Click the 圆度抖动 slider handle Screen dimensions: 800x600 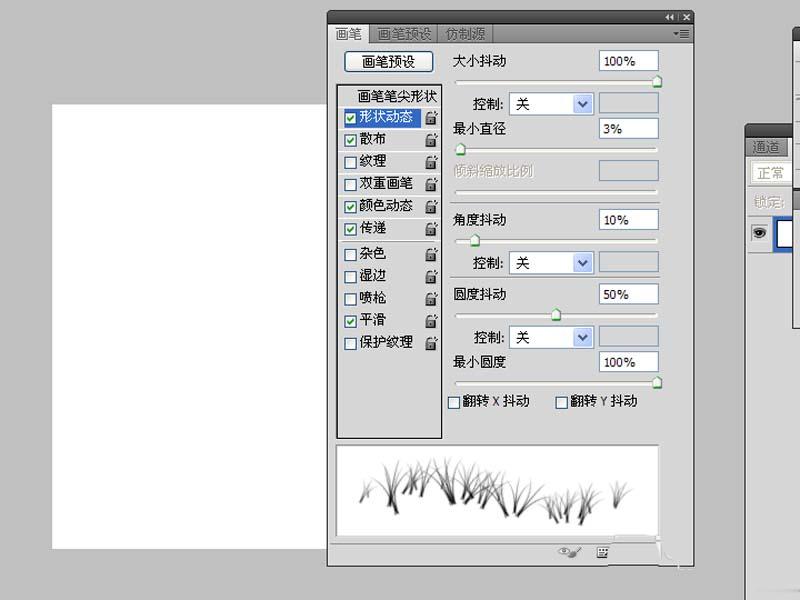click(x=556, y=315)
